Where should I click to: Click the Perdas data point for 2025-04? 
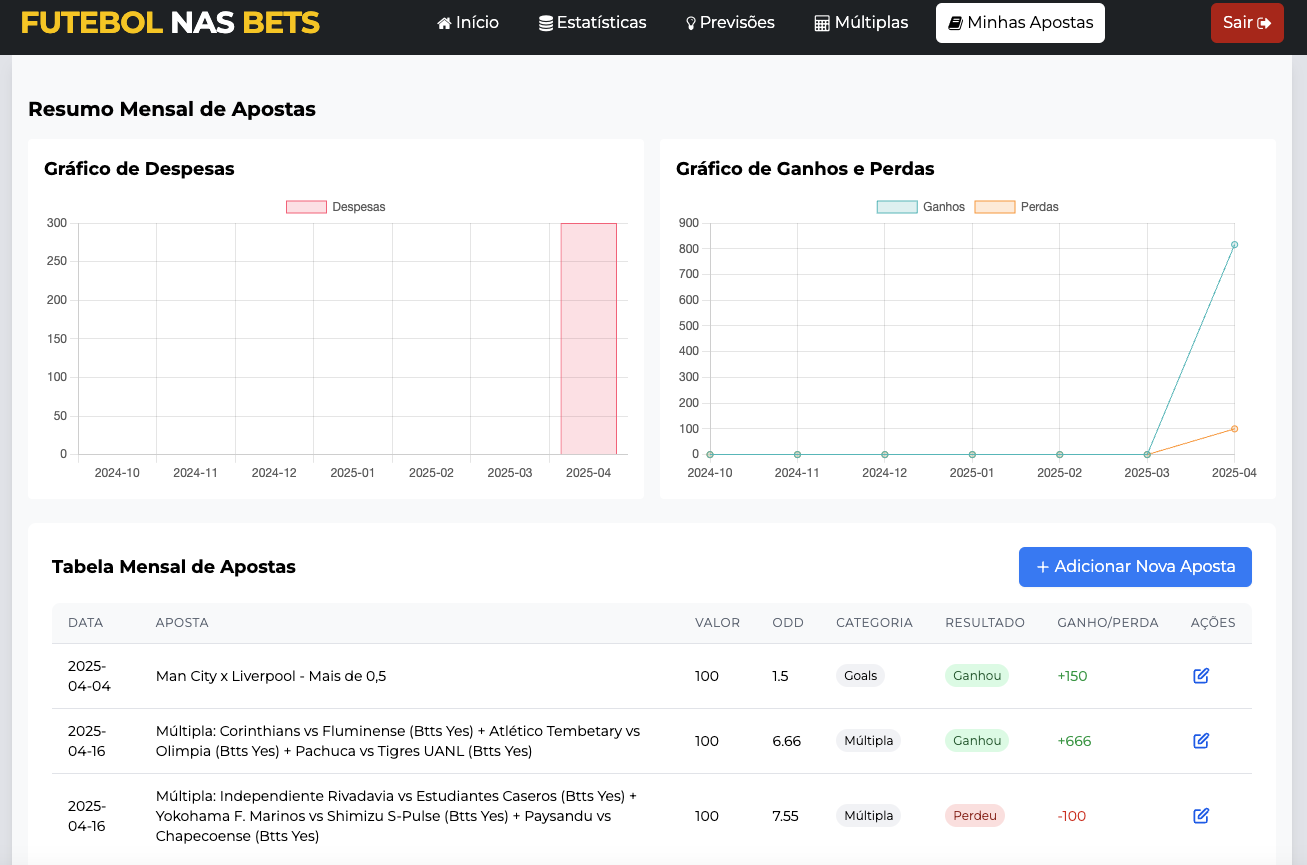click(1234, 429)
